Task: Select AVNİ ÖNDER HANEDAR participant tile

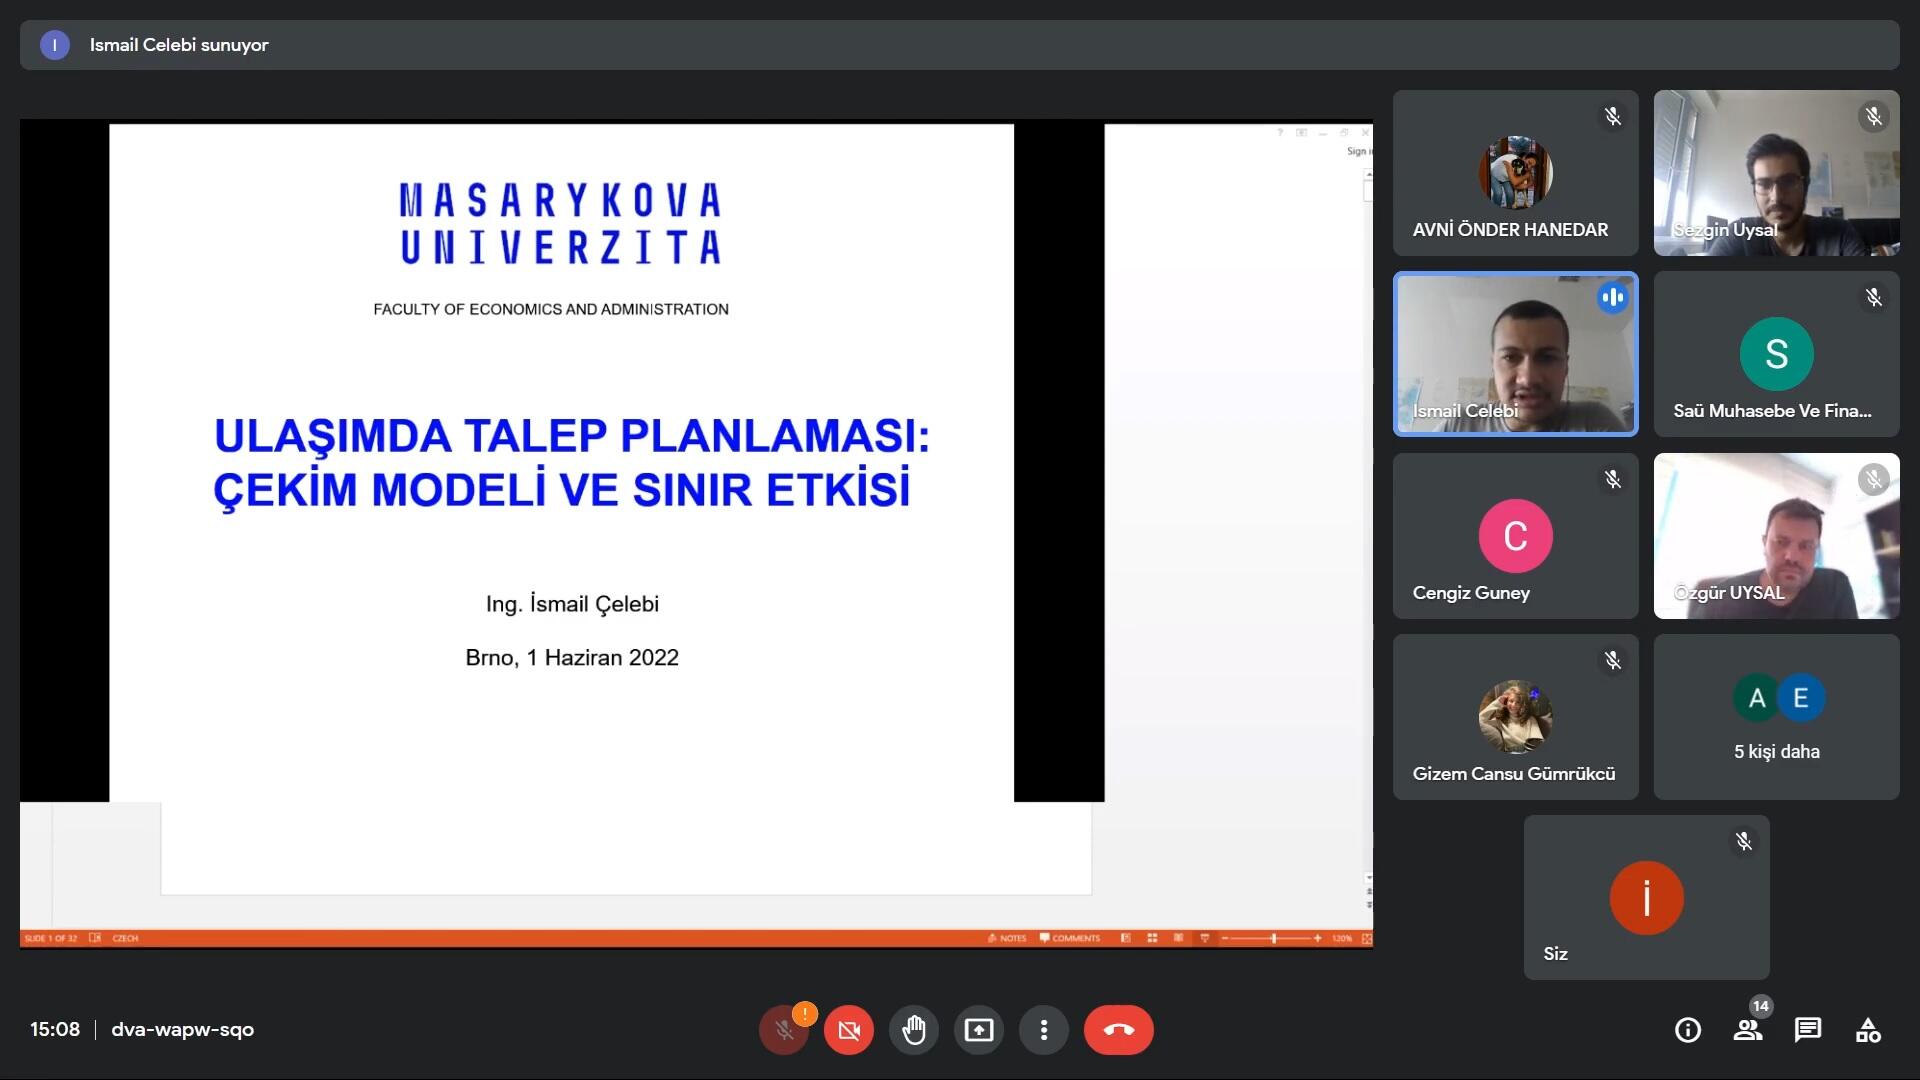Action: pyautogui.click(x=1516, y=173)
